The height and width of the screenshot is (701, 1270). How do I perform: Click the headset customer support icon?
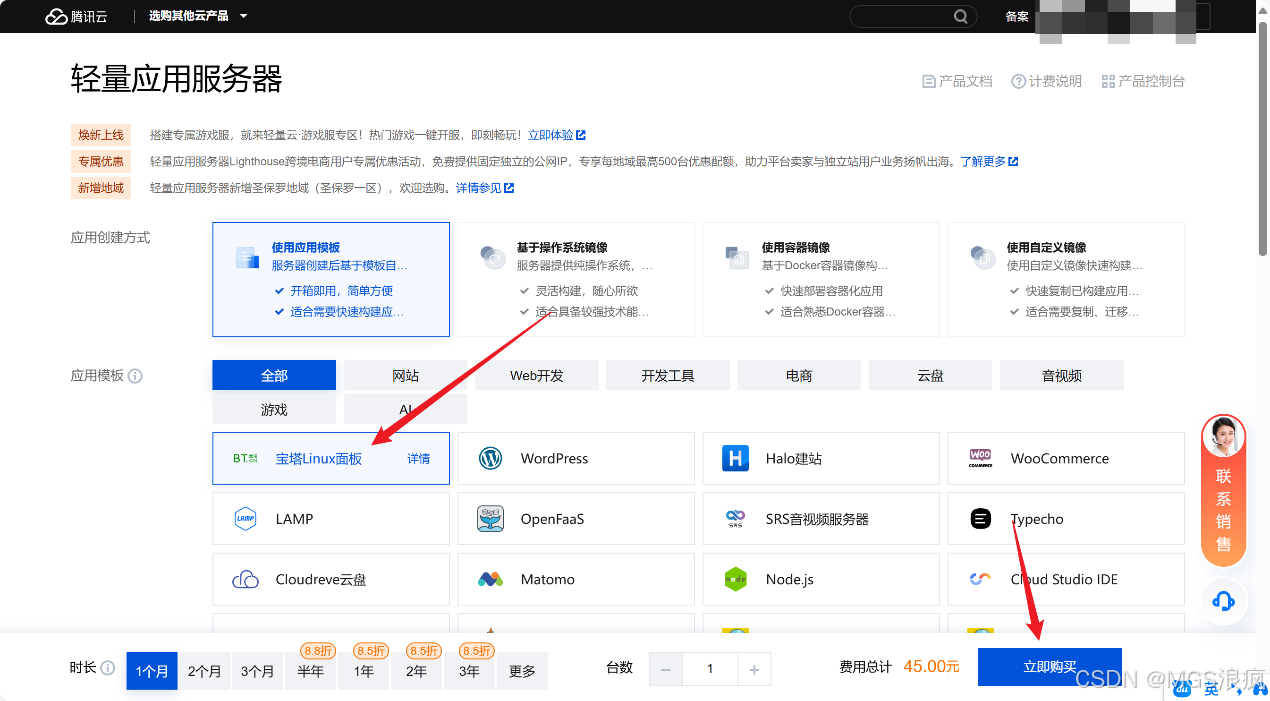point(1223,601)
